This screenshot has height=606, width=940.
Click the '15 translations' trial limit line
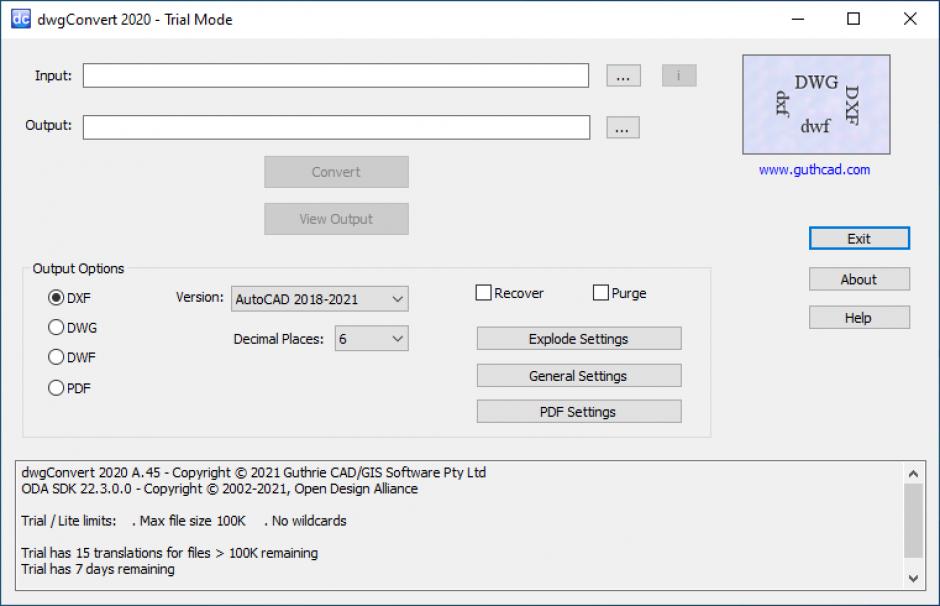(x=170, y=553)
